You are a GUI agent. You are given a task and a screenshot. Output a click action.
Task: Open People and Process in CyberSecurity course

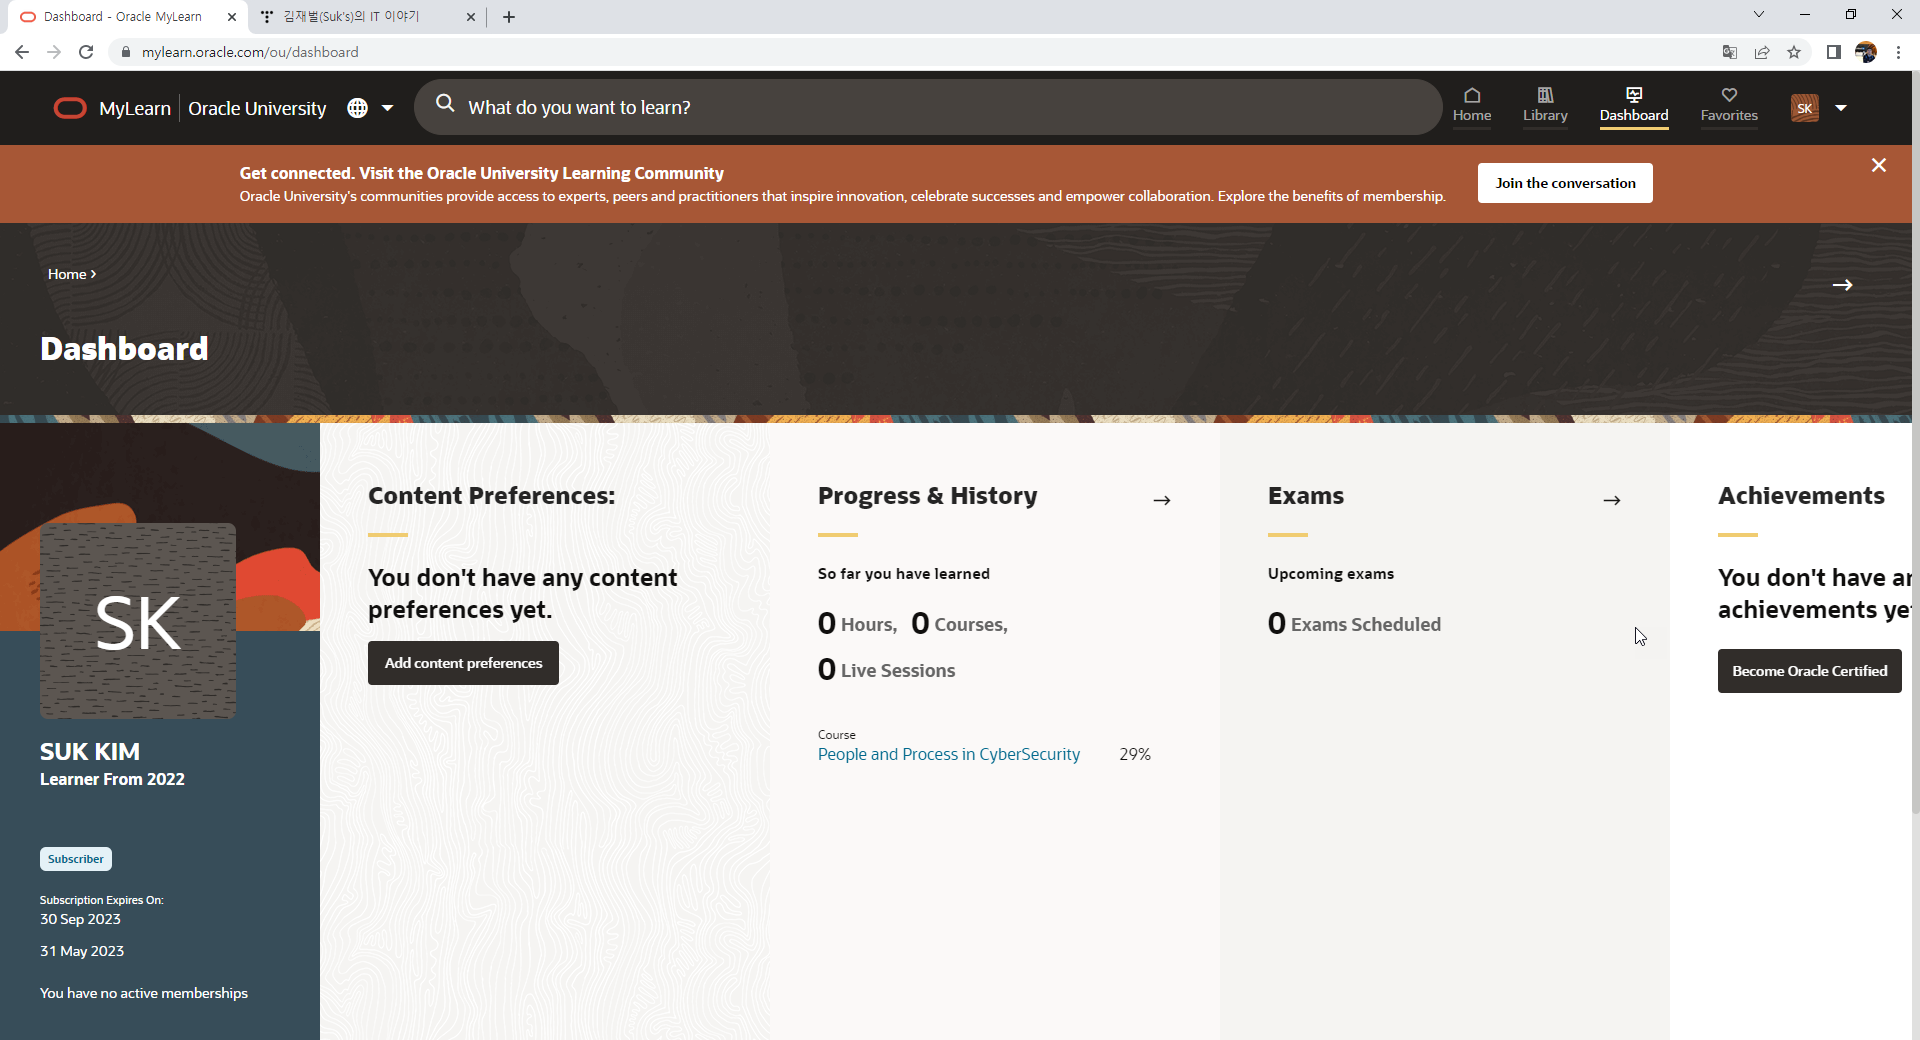click(x=949, y=754)
